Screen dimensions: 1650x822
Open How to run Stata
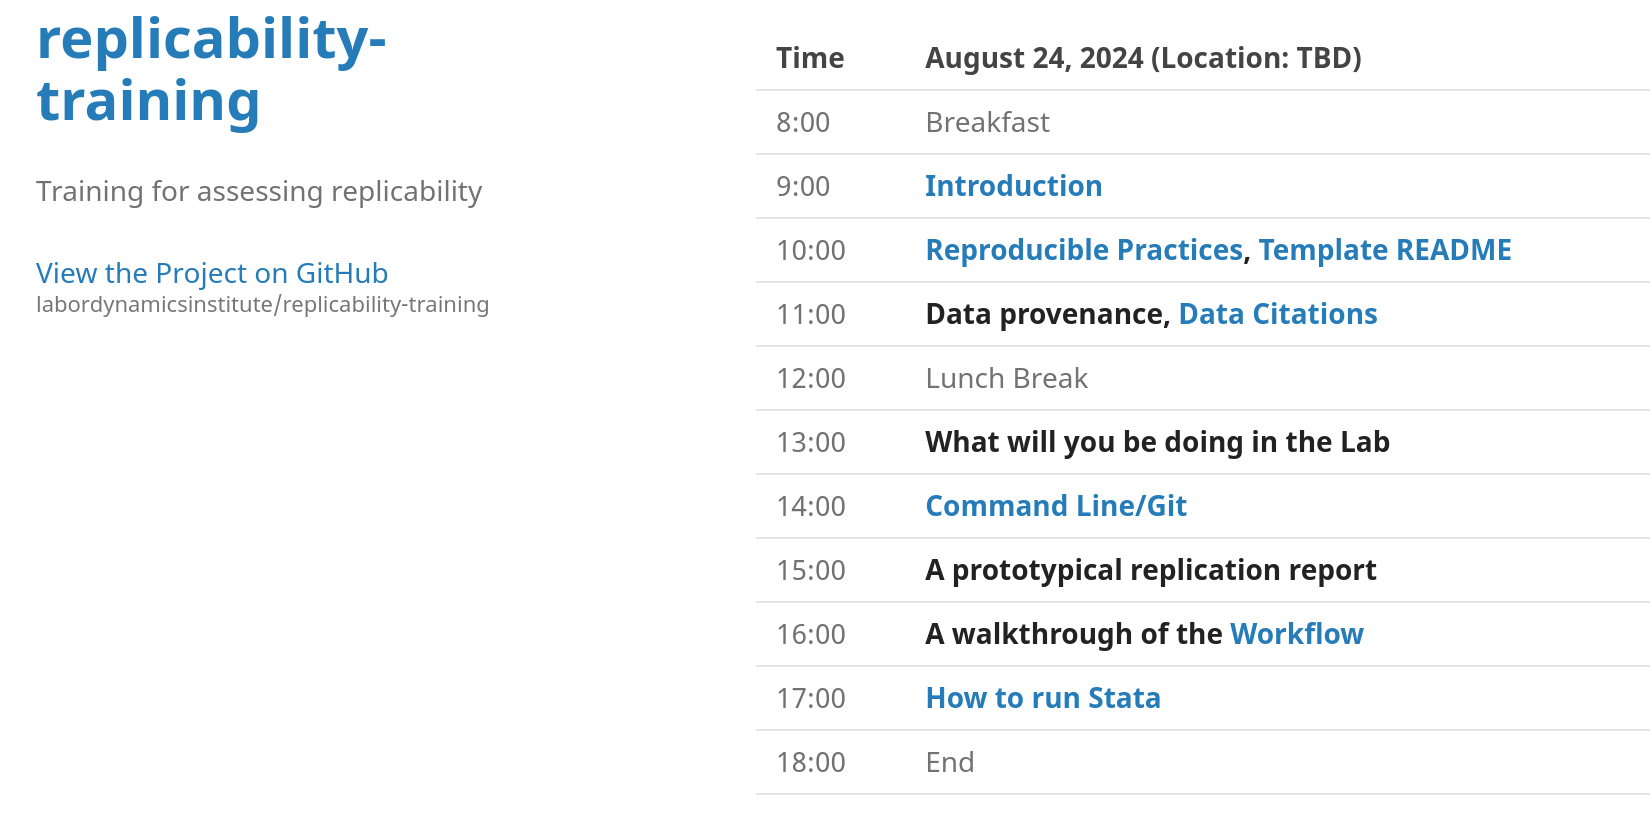point(1042,698)
